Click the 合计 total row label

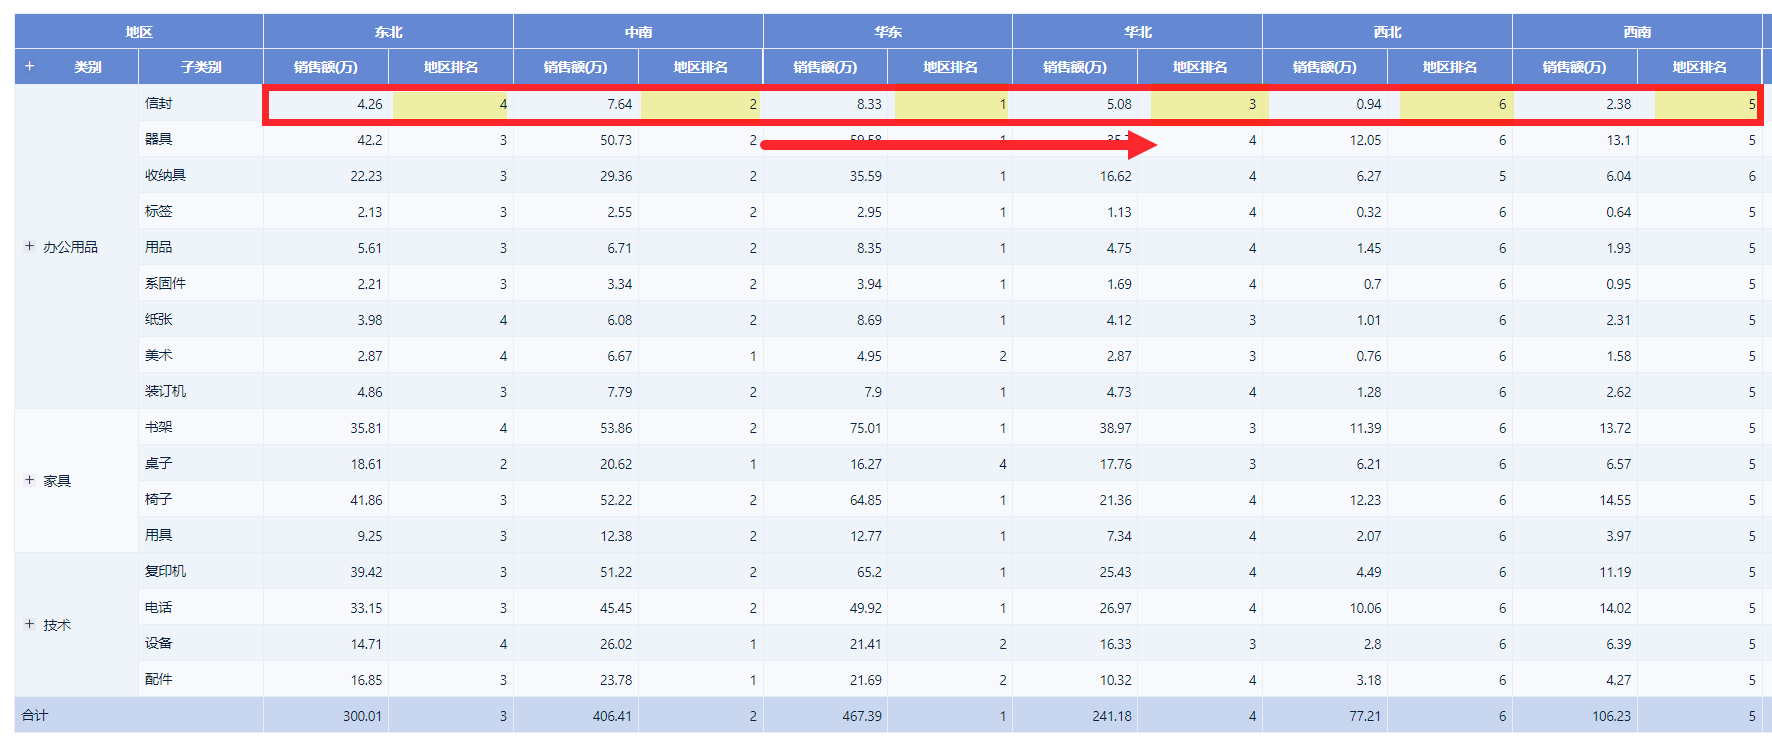pyautogui.click(x=35, y=715)
